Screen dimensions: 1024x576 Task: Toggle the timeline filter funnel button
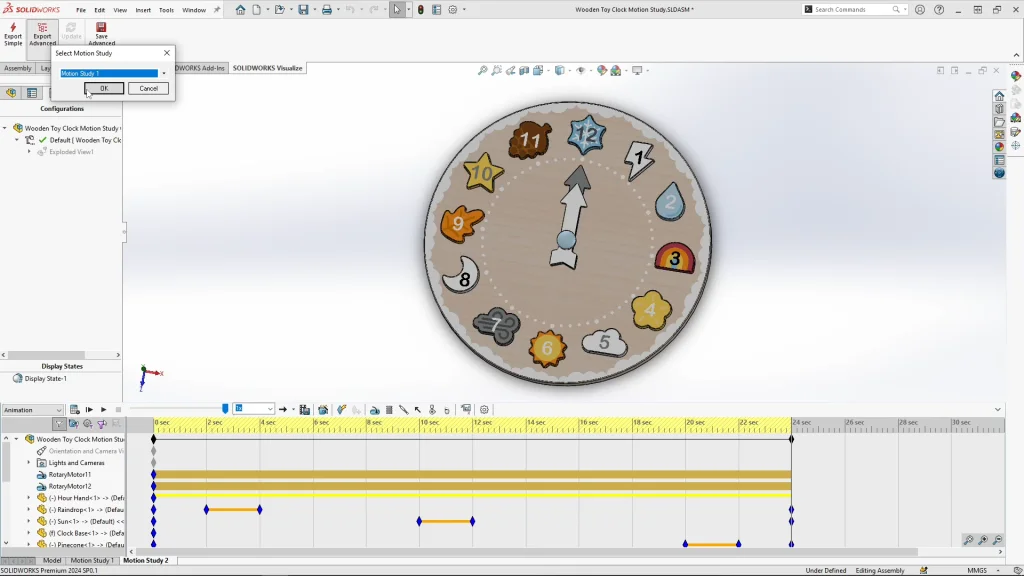click(x=60, y=424)
